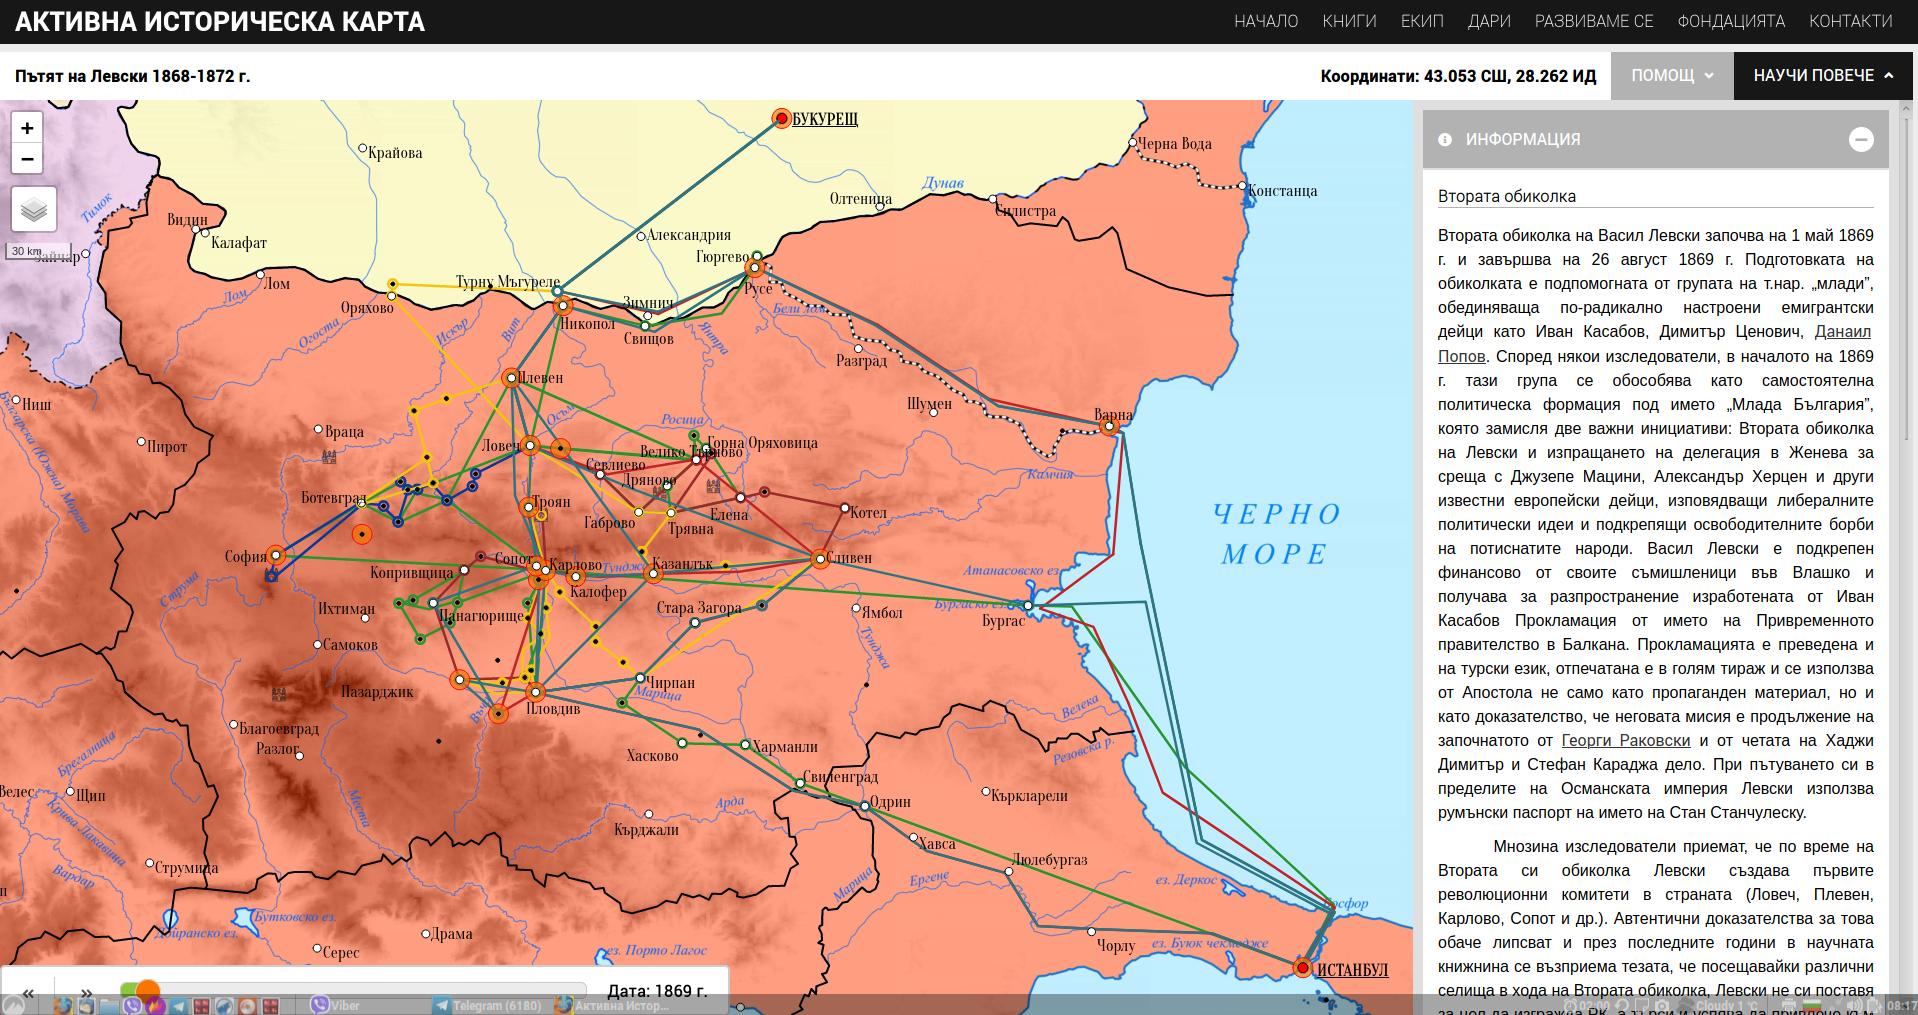Go to the КНИГИ menu item
1918x1015 pixels.
pyautogui.click(x=1349, y=21)
